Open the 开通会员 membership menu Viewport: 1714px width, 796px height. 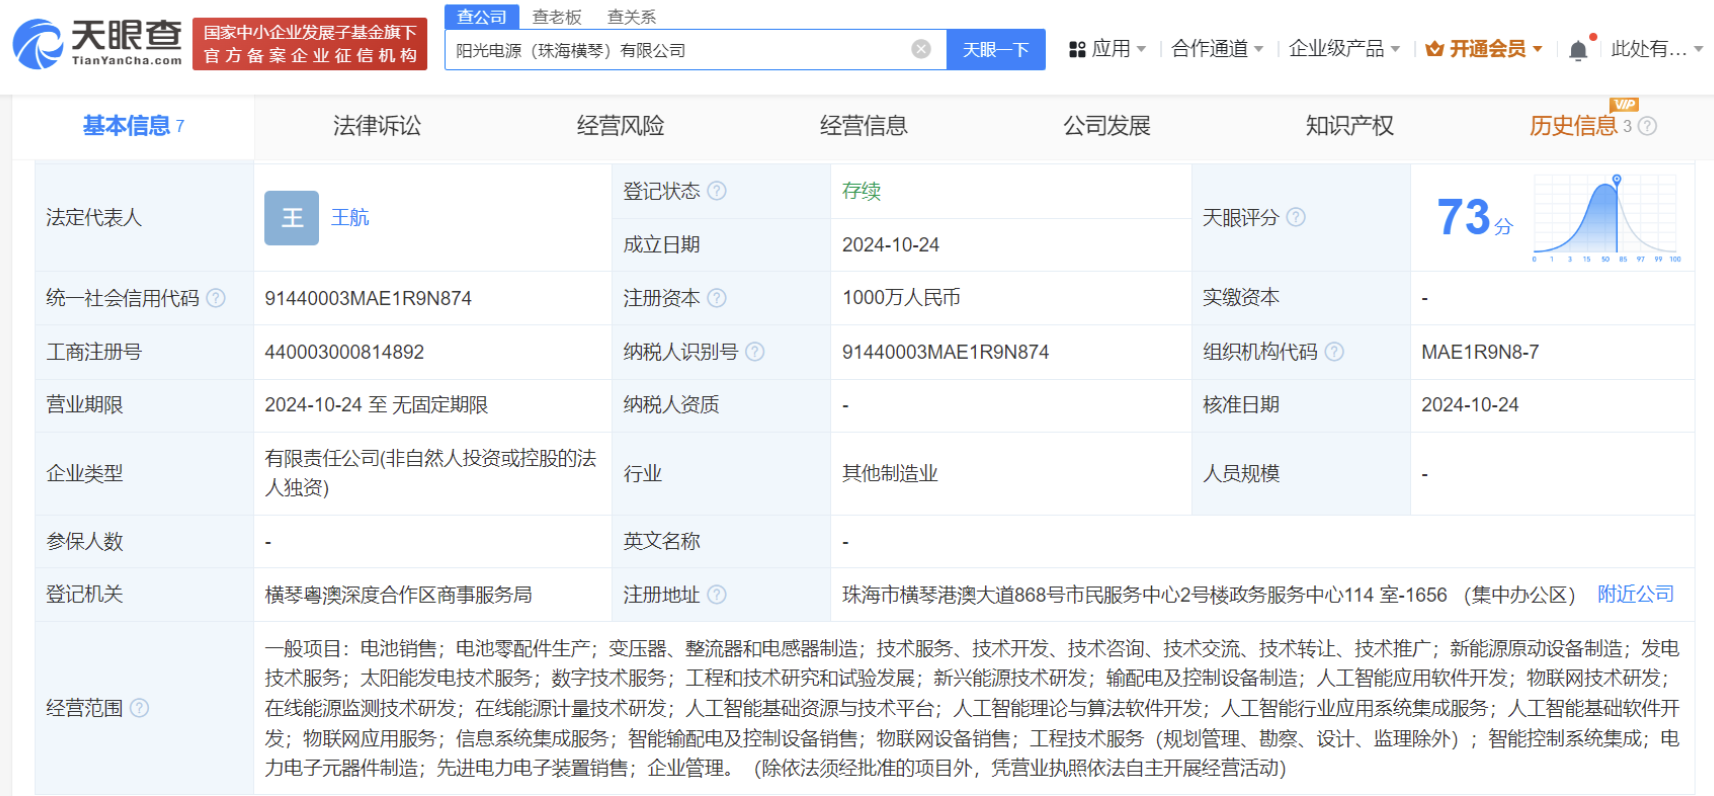click(x=1484, y=49)
